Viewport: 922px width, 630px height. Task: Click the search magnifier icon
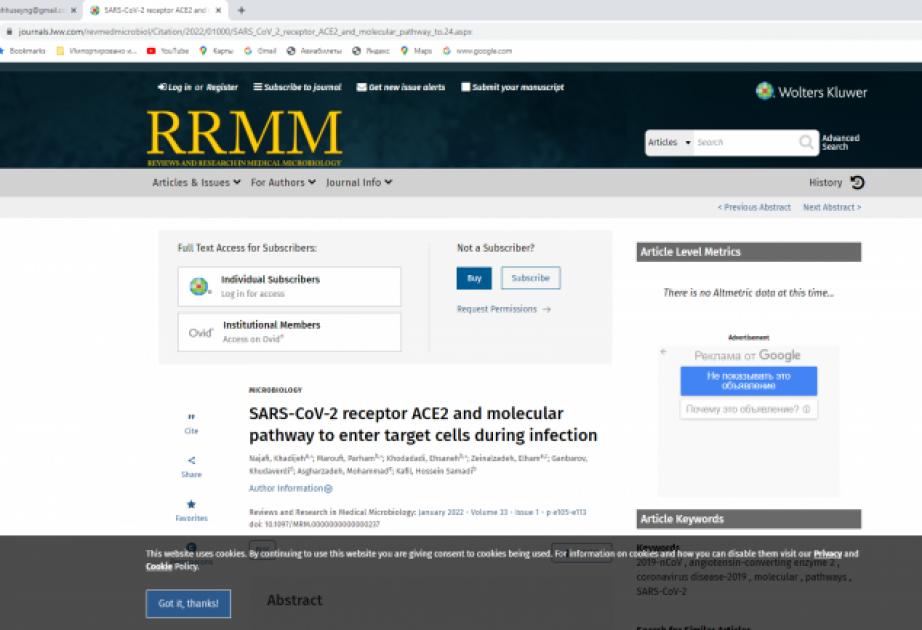point(806,143)
